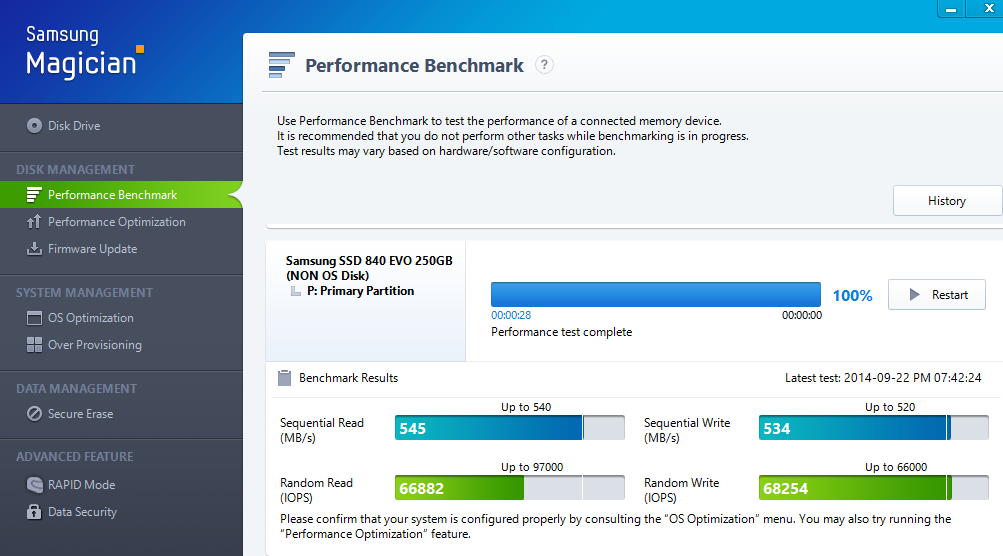Click the Disk Drive disc icon
Image resolution: width=1003 pixels, height=556 pixels.
click(x=34, y=125)
